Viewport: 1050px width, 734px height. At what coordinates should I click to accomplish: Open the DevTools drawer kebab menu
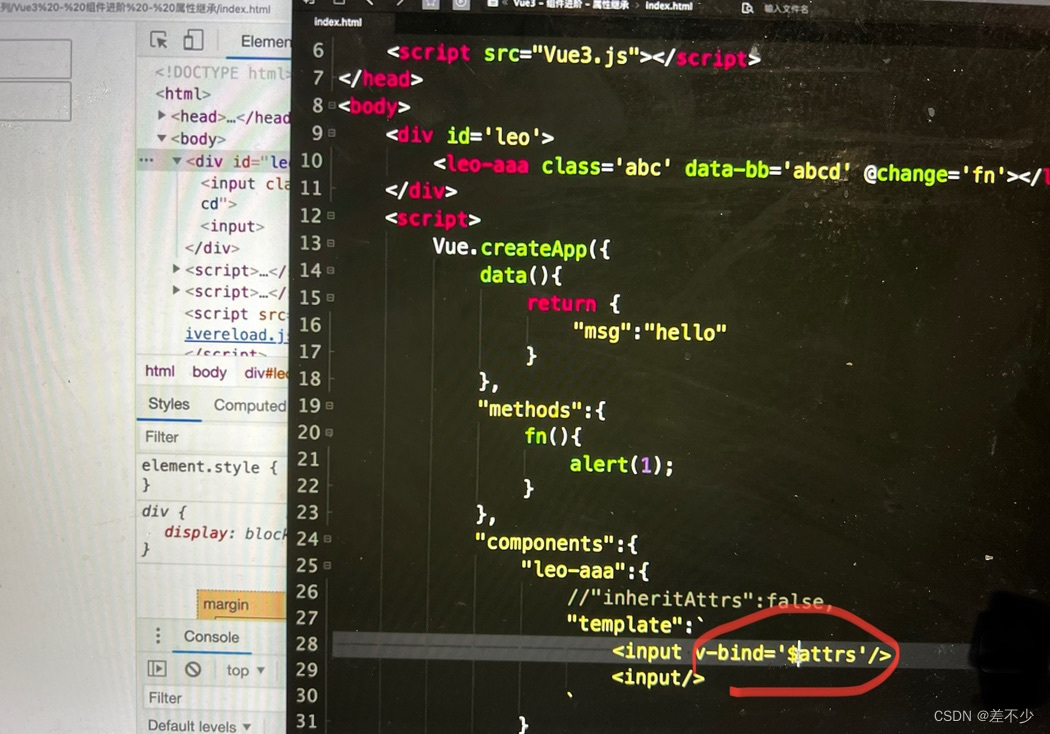[x=158, y=636]
